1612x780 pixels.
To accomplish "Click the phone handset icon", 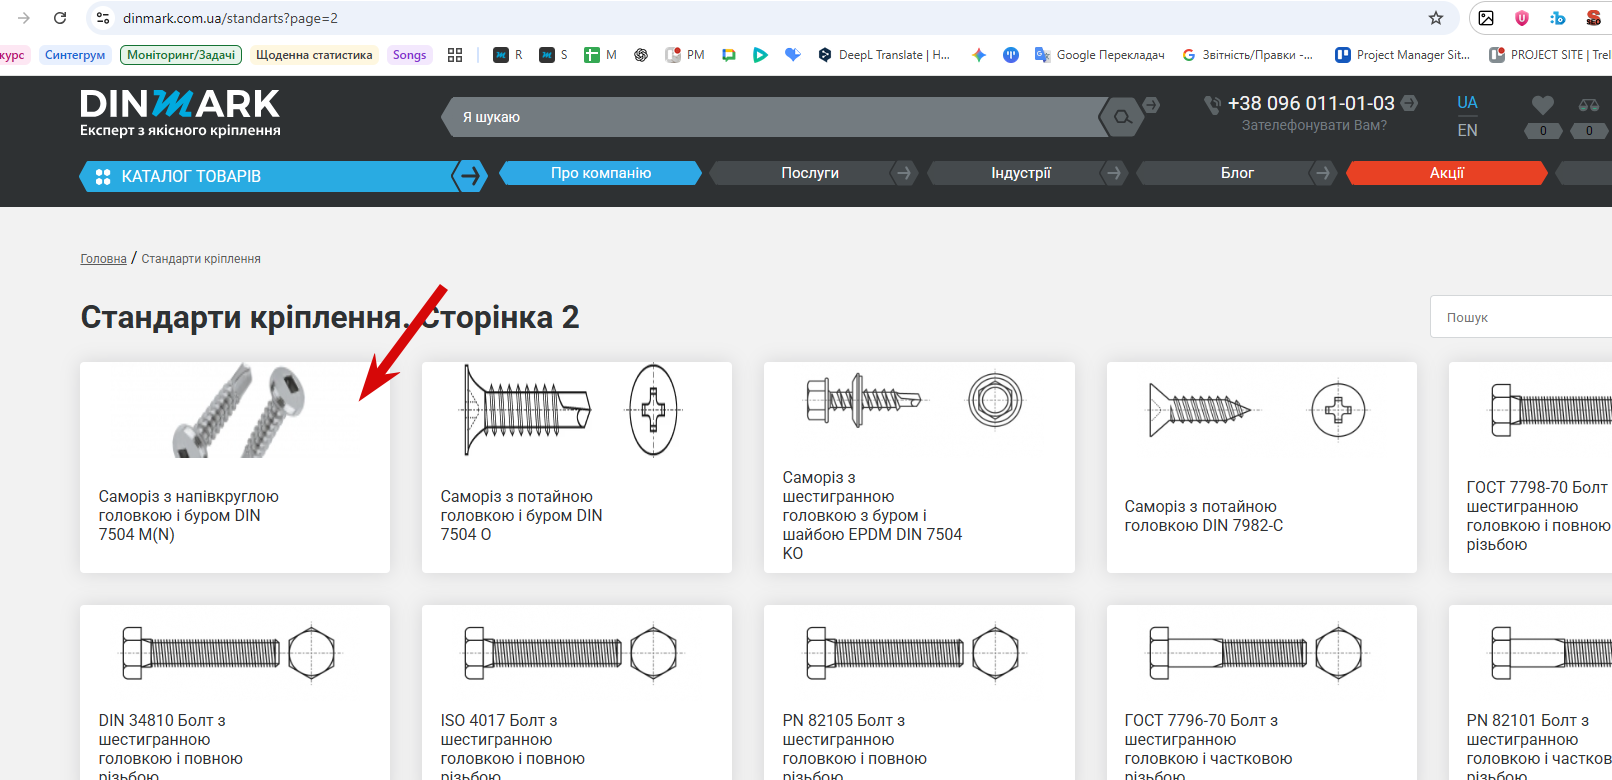I will click(x=1213, y=104).
